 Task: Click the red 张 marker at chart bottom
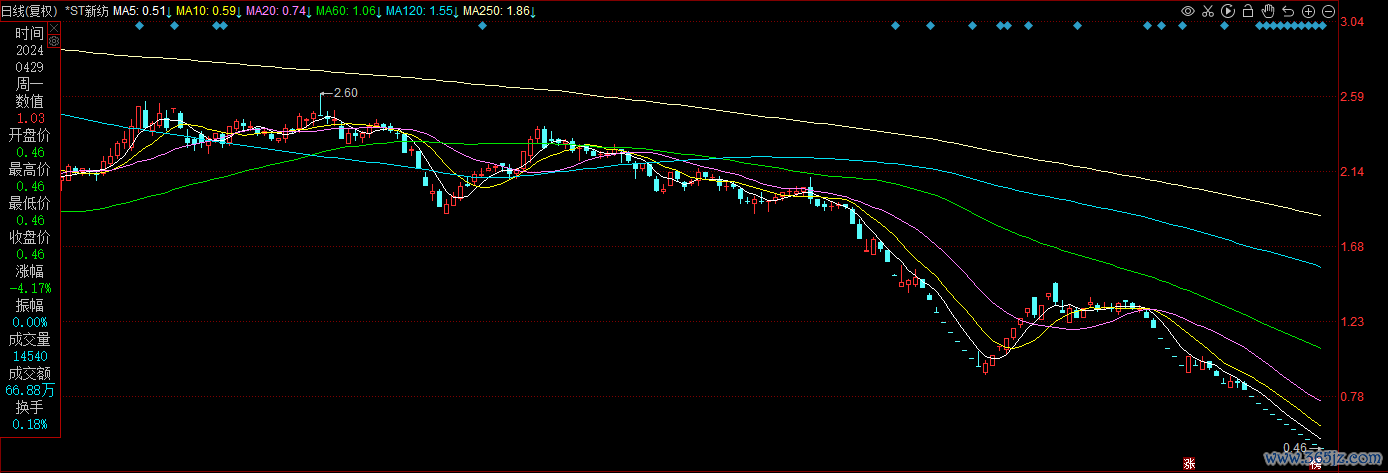[1190, 462]
